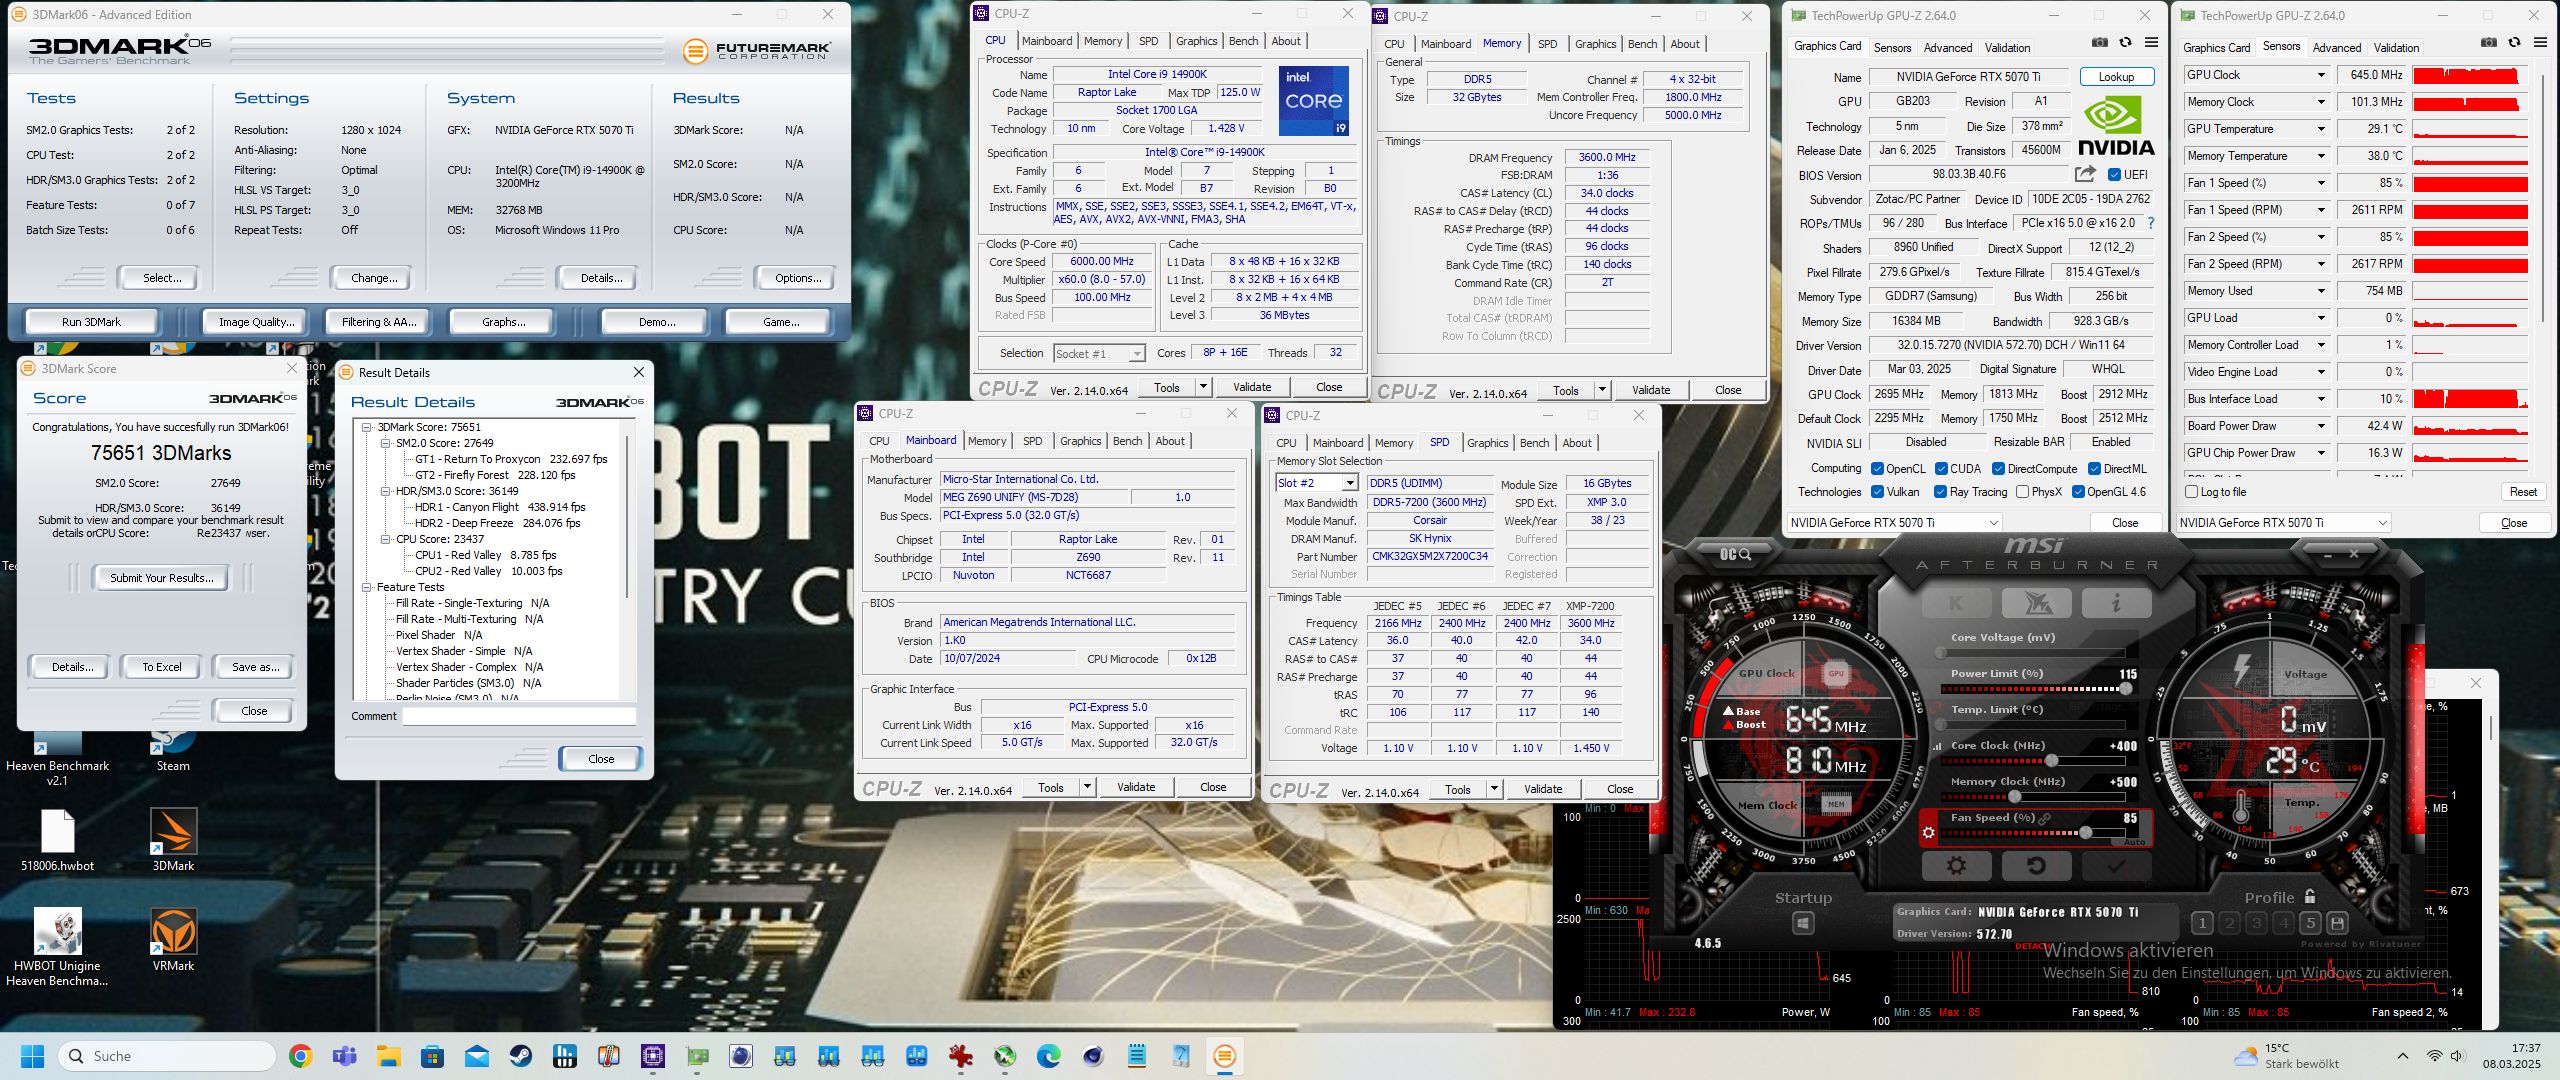This screenshot has height=1080, width=2560.
Task: Open About tab in CPU-Z SPD window
Action: (1577, 443)
